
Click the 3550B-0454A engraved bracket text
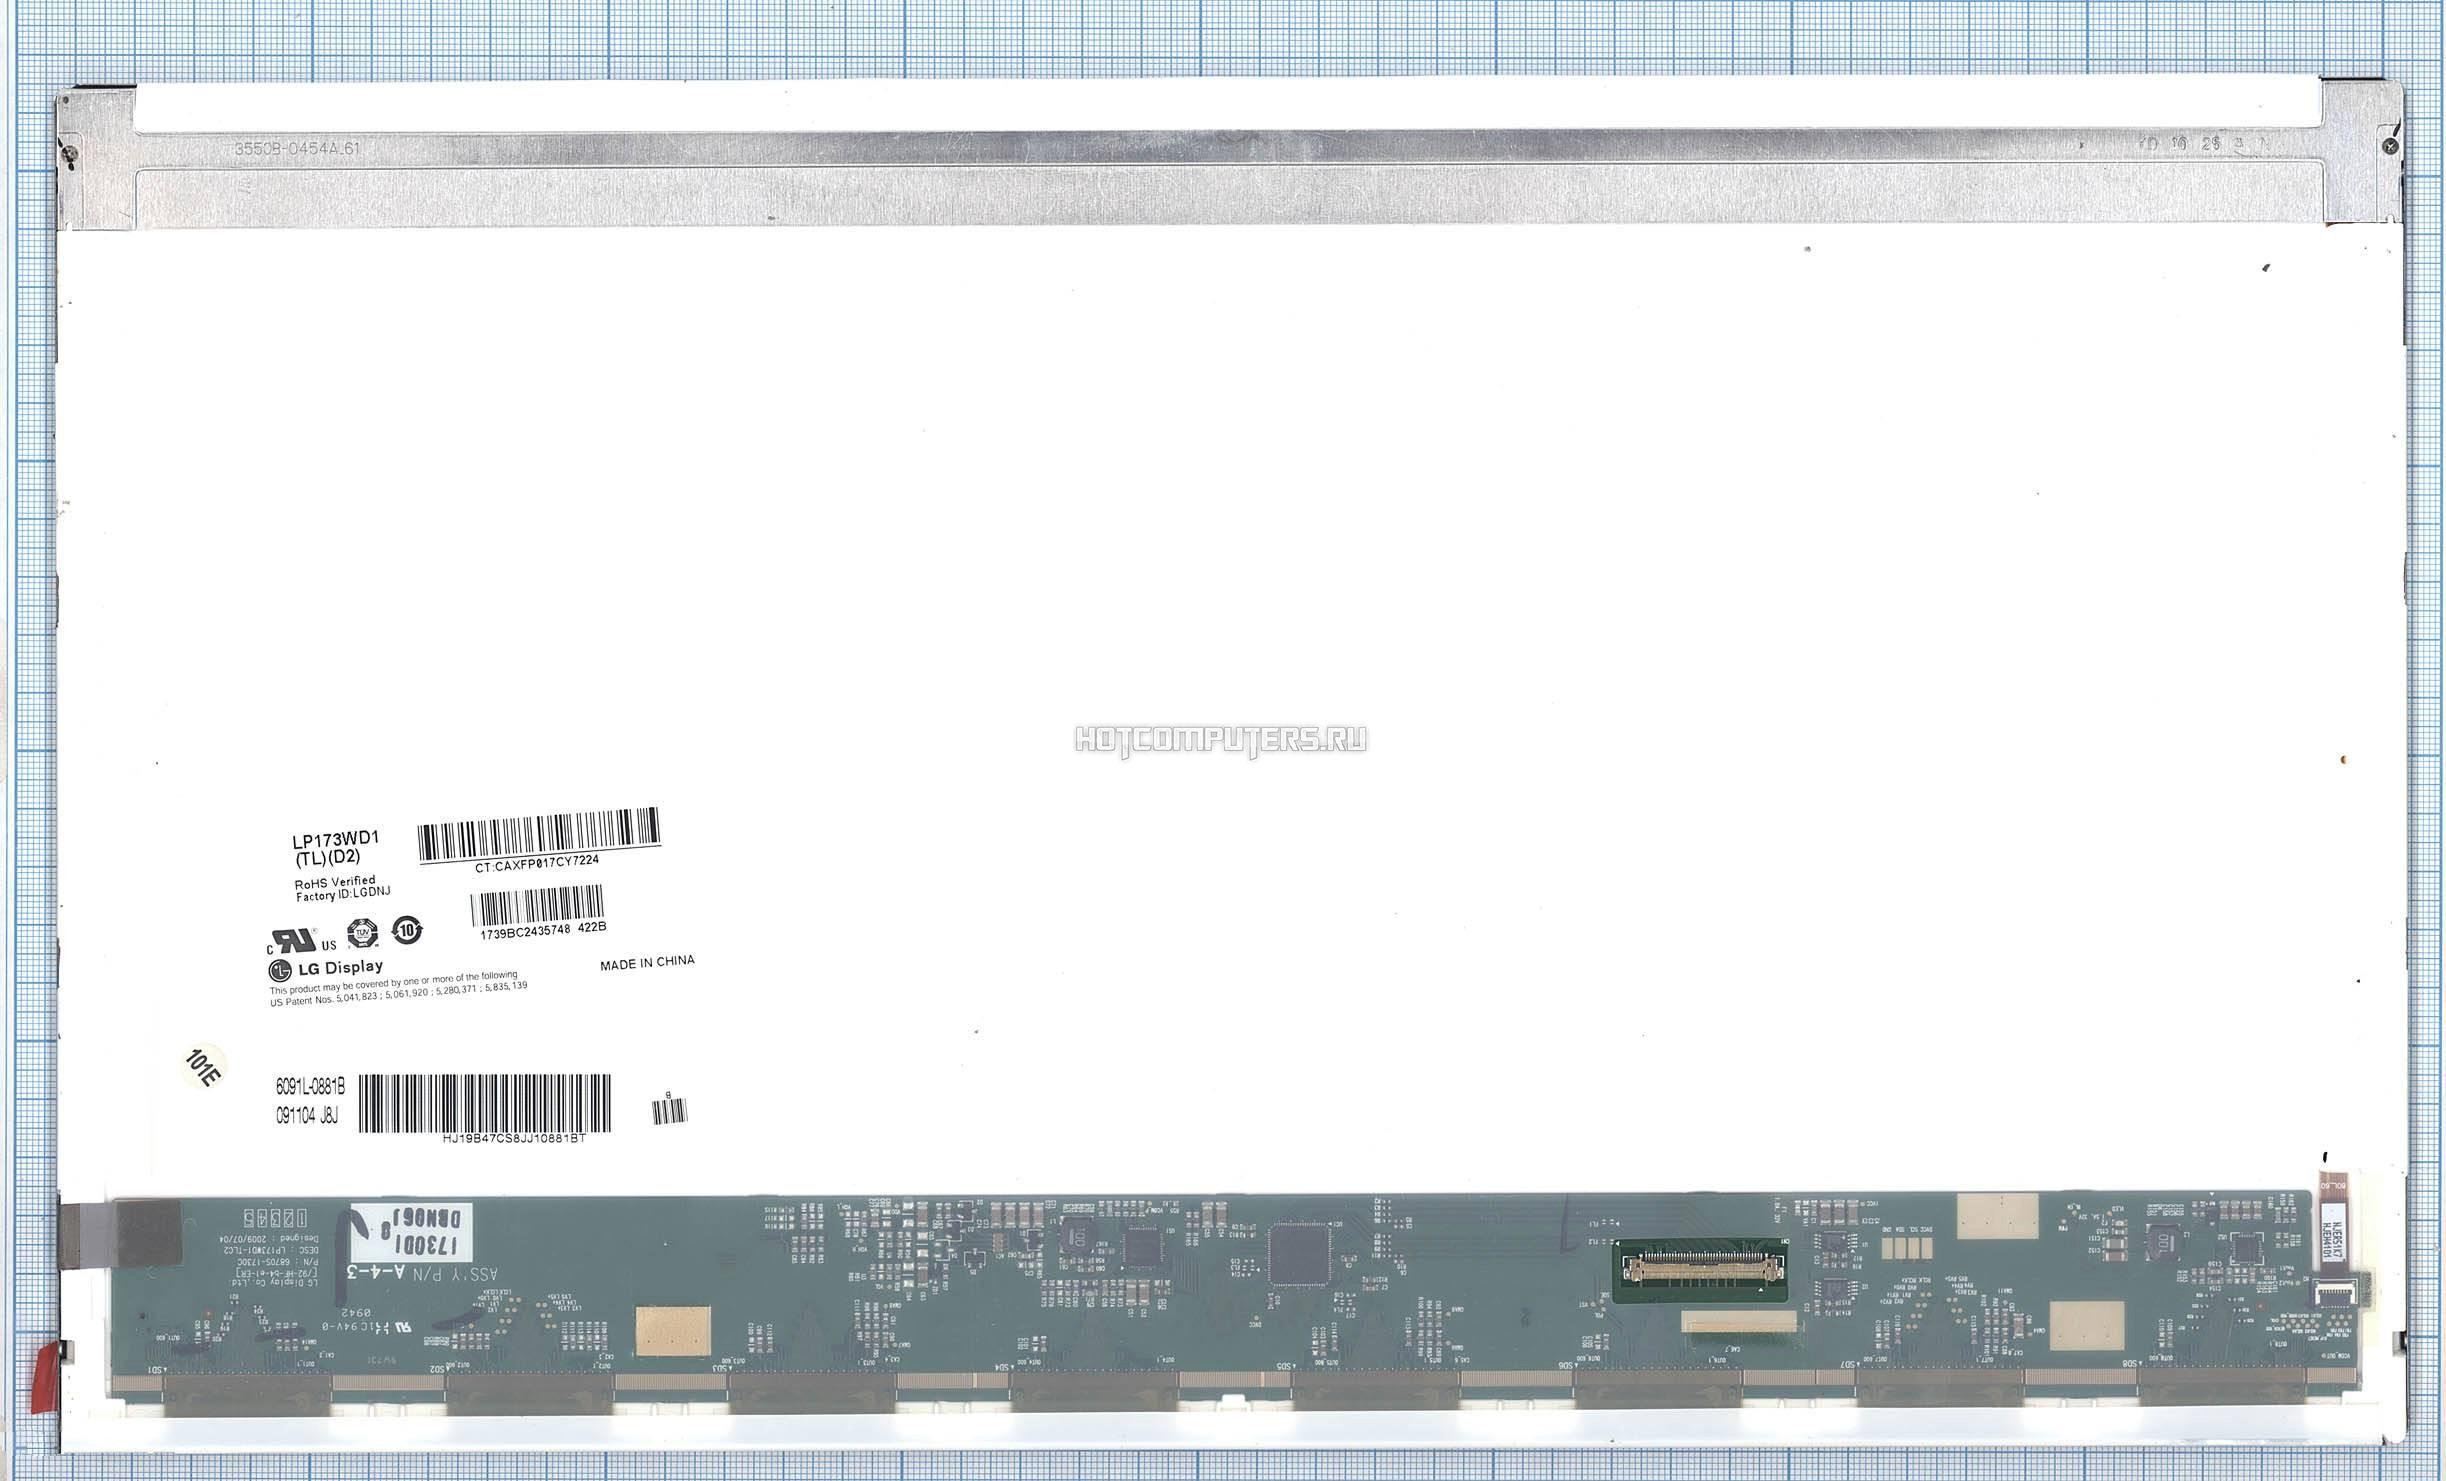coord(296,148)
